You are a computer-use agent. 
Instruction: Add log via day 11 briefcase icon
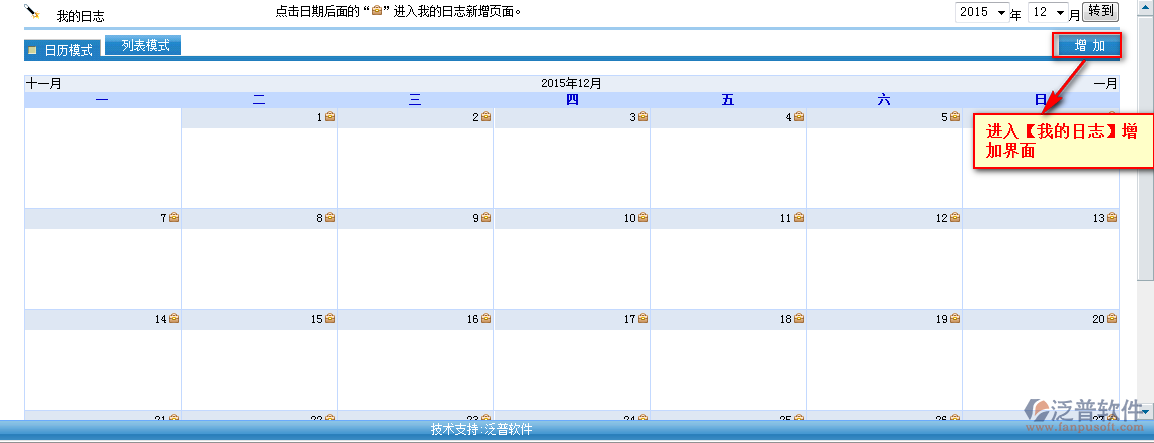tap(798, 218)
